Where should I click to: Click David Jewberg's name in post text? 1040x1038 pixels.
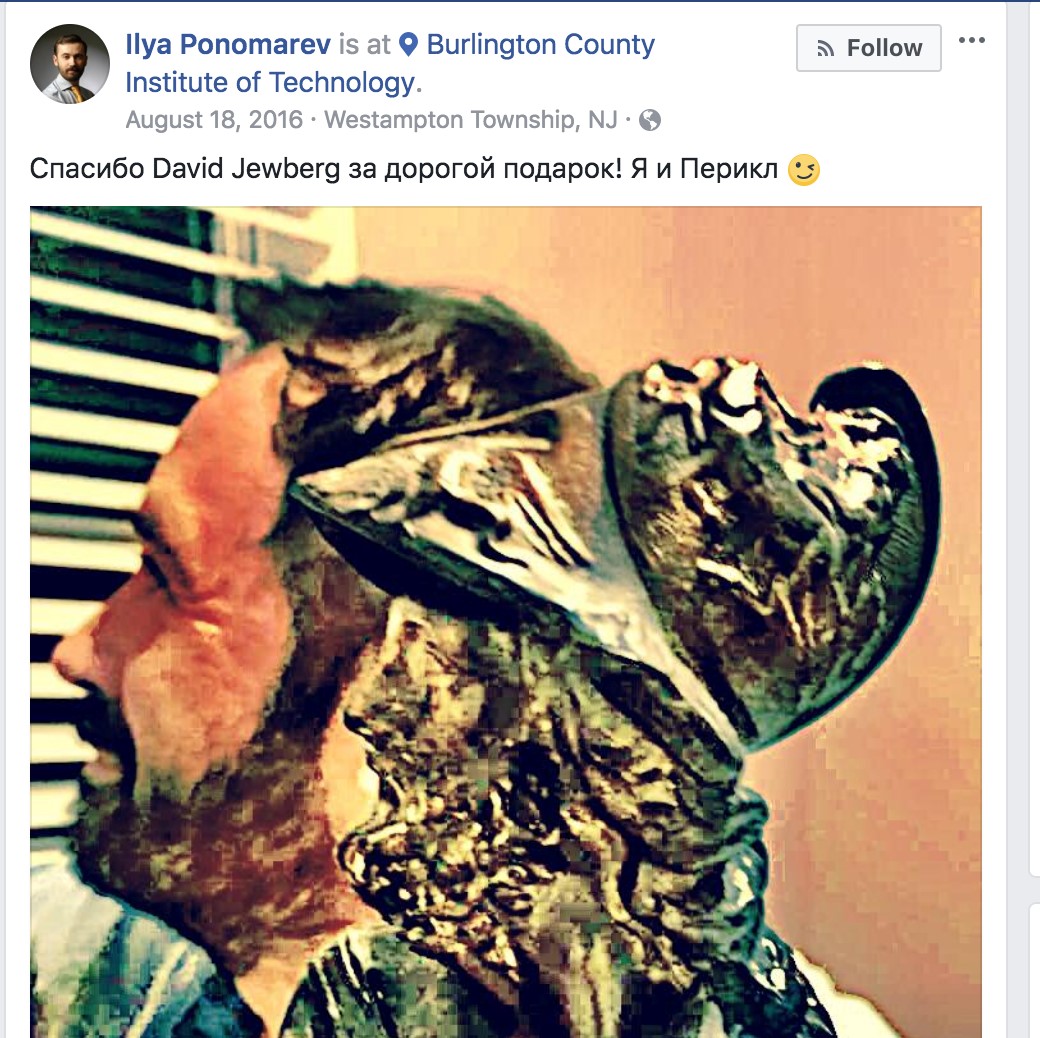click(x=245, y=169)
